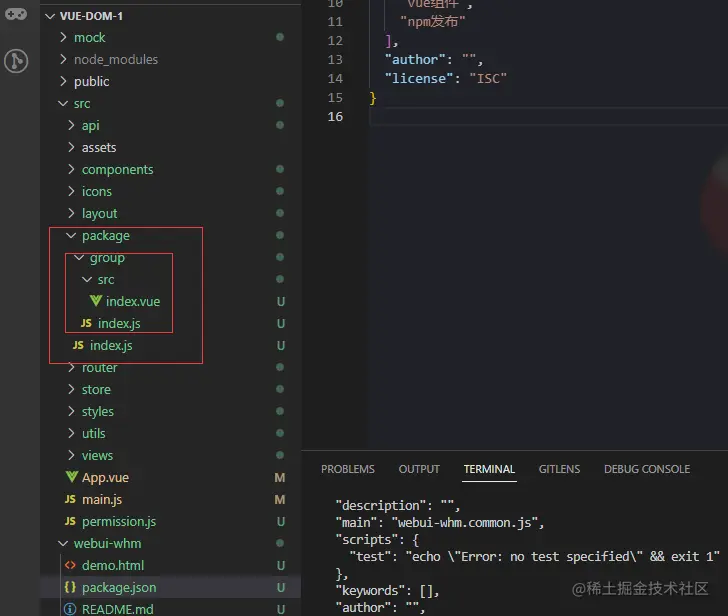Expand the public folder
The width and height of the screenshot is (728, 616).
(x=64, y=81)
